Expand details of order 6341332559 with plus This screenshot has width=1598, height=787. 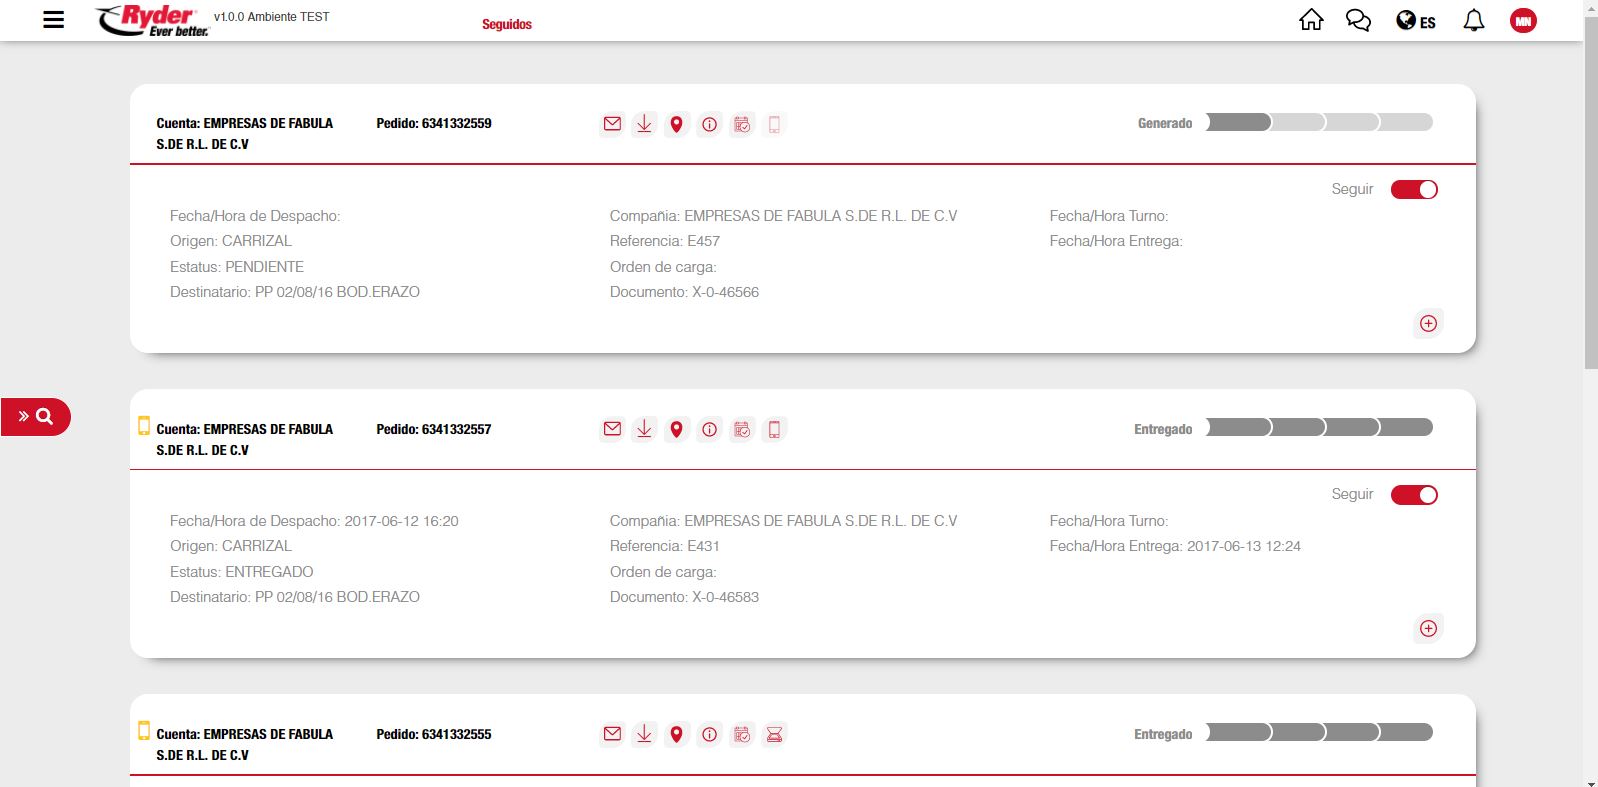point(1428,323)
